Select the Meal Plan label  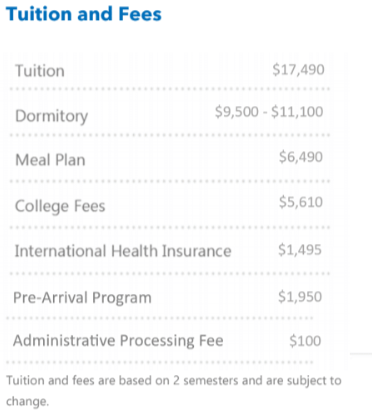pos(50,160)
